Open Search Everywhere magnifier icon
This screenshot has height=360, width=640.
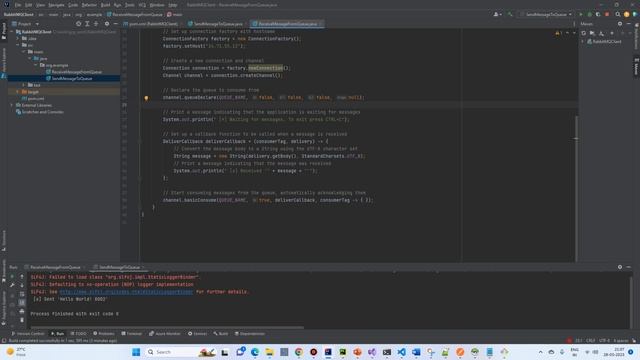click(618, 14)
